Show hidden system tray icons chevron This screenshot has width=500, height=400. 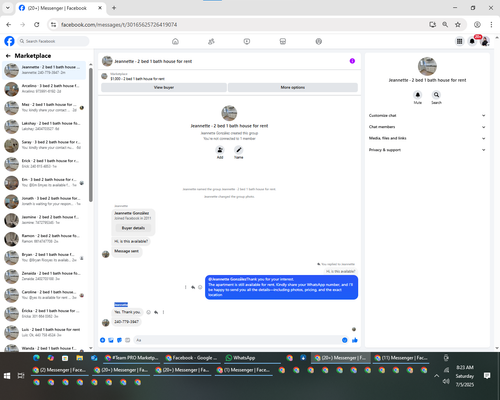tap(436, 376)
